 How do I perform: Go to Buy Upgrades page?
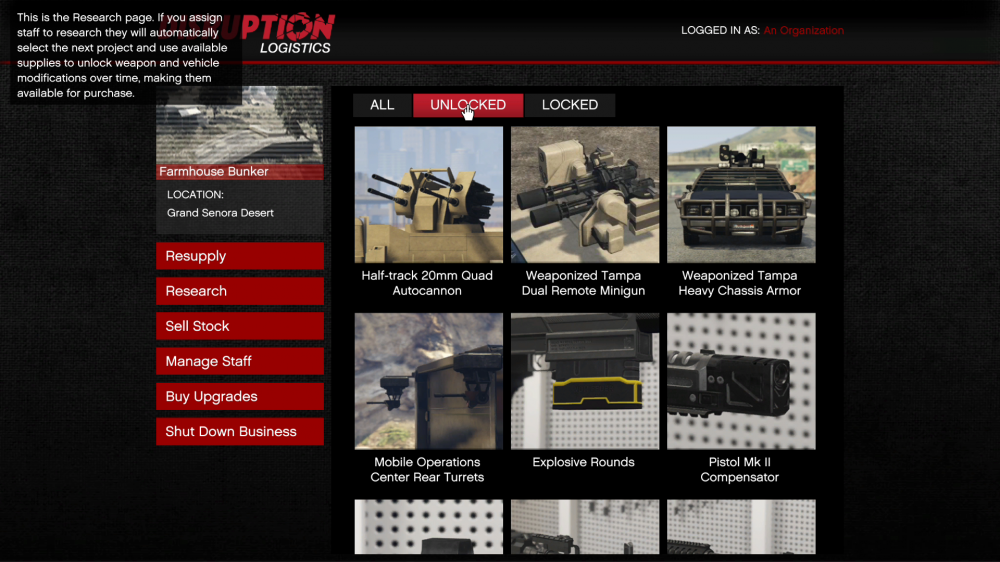point(240,396)
